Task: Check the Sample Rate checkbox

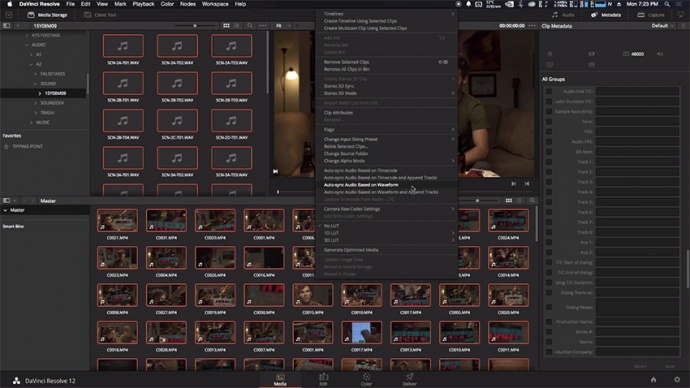Action: (549, 112)
